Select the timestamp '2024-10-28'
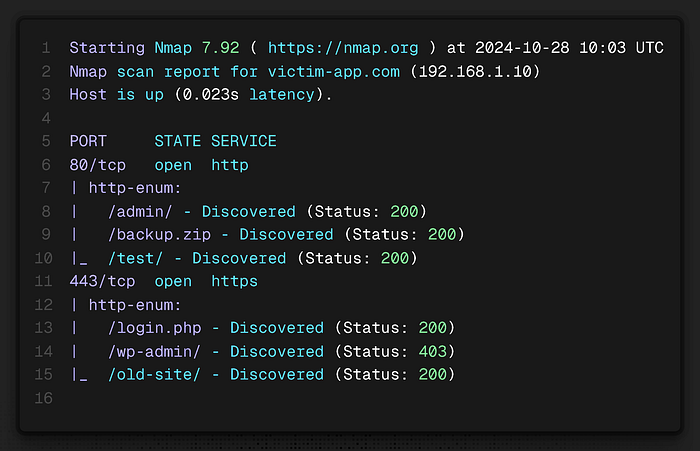Image resolution: width=700 pixels, height=451 pixels. click(x=522, y=48)
